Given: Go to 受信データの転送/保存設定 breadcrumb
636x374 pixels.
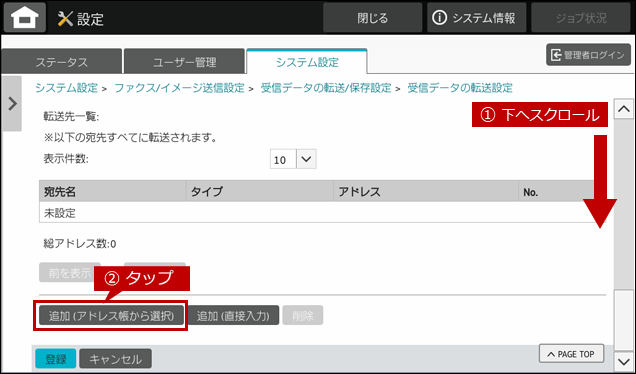Looking at the screenshot, I should 326,88.
